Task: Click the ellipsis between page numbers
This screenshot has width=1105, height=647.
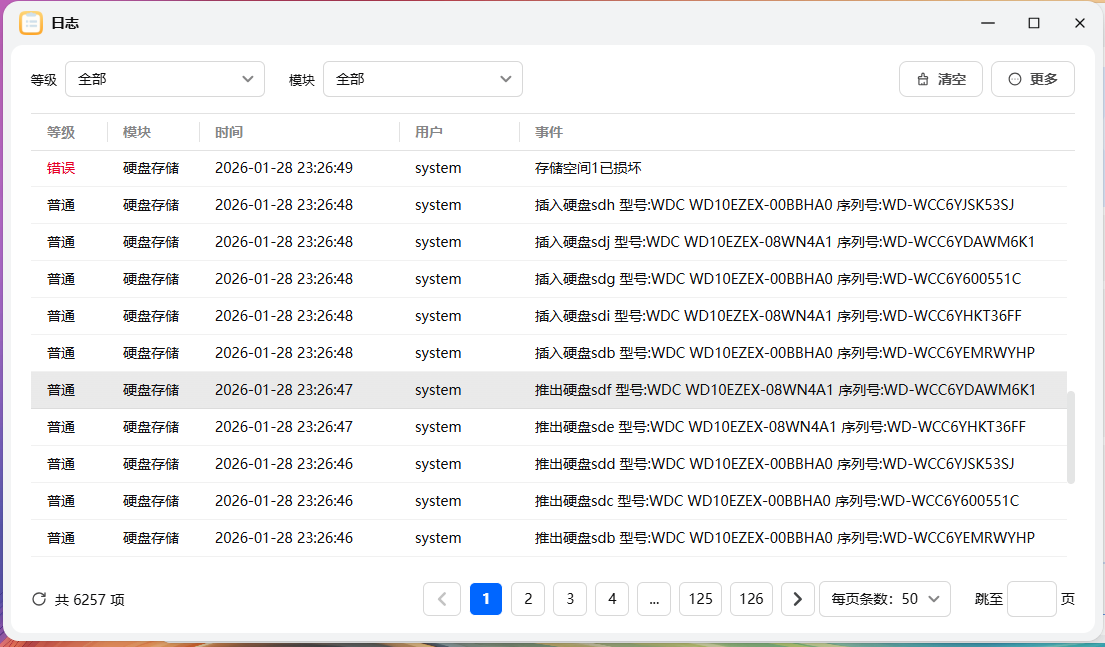Action: coord(654,598)
